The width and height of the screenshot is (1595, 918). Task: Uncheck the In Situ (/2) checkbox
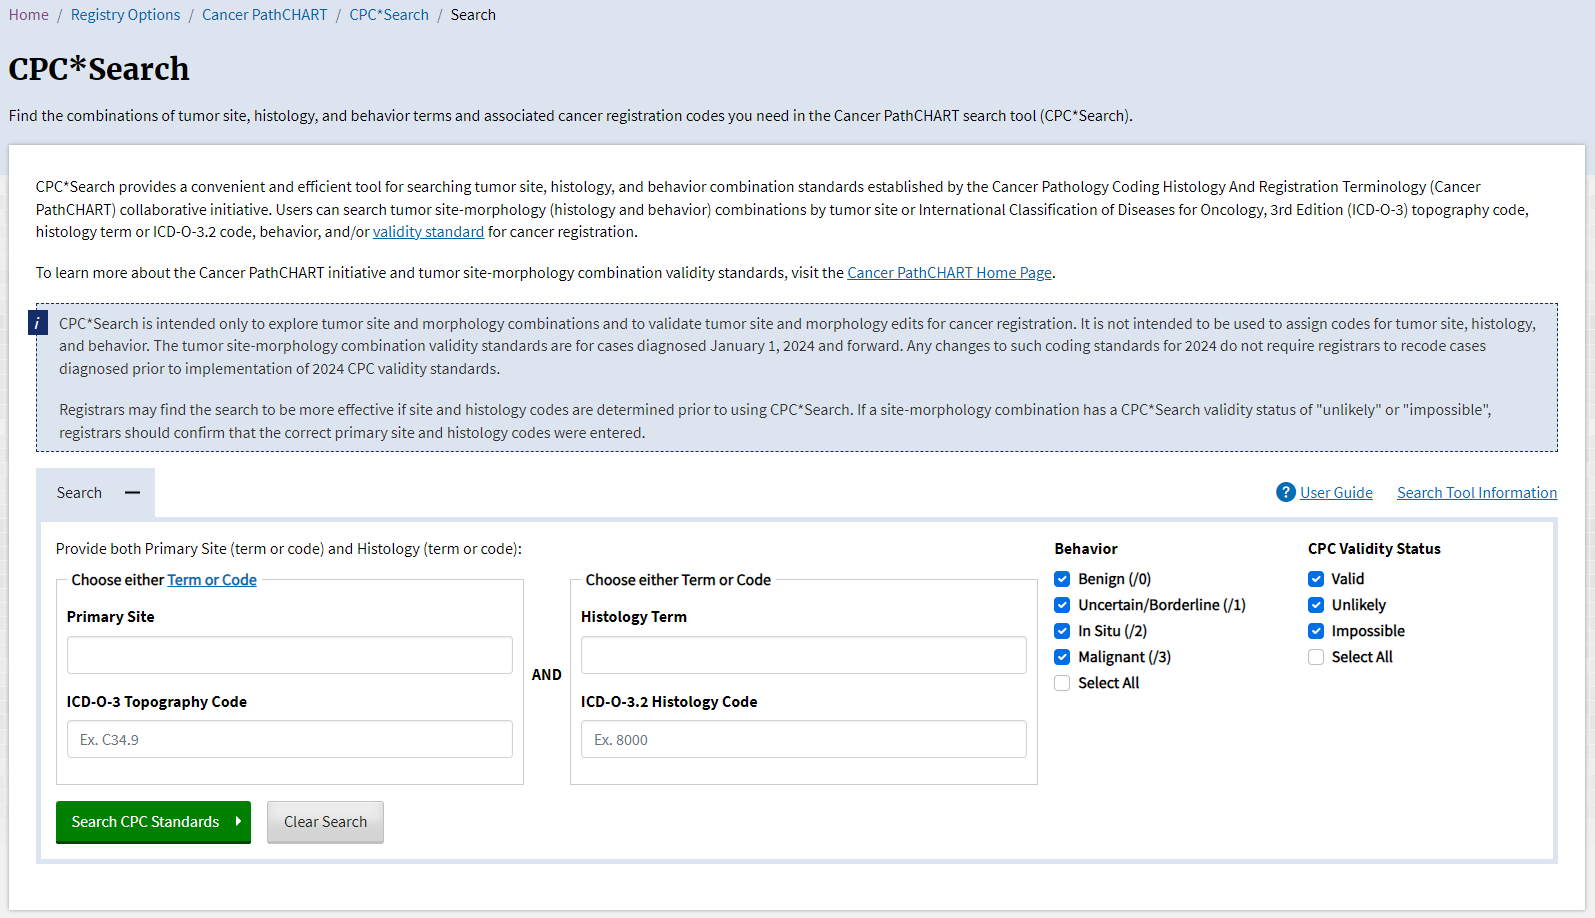[x=1062, y=631]
